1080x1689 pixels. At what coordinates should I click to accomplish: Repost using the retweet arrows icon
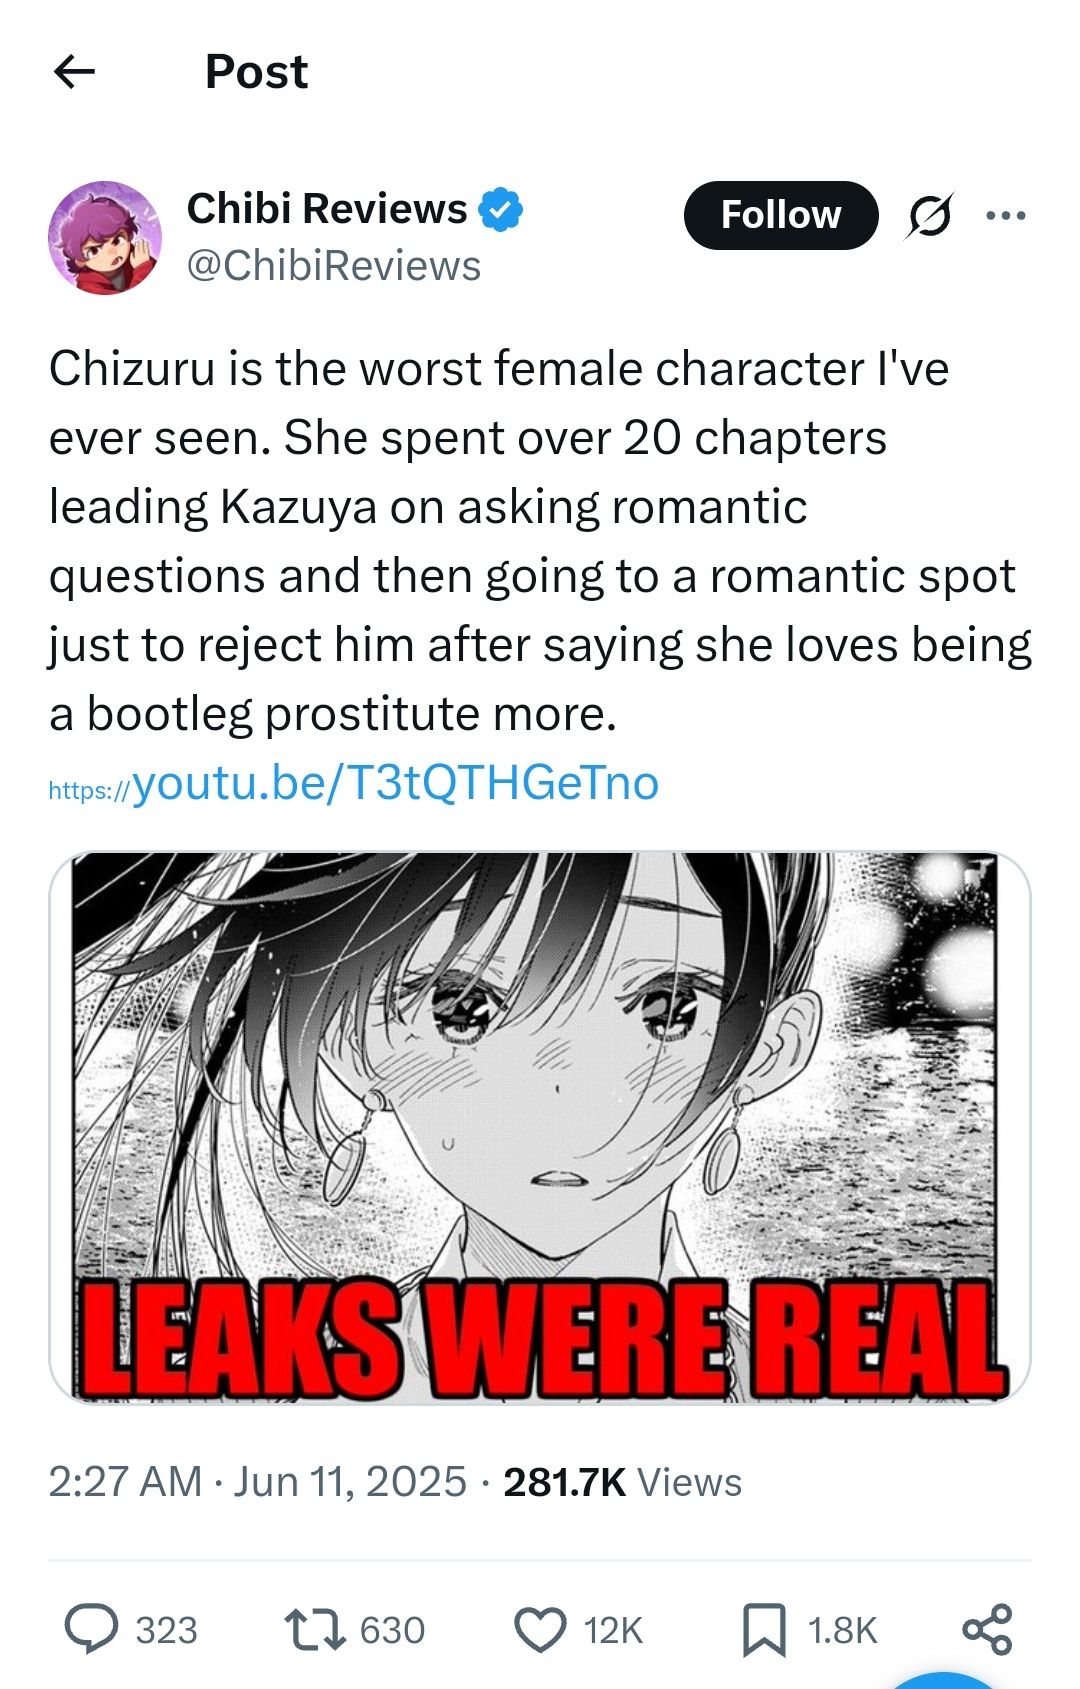315,1629
